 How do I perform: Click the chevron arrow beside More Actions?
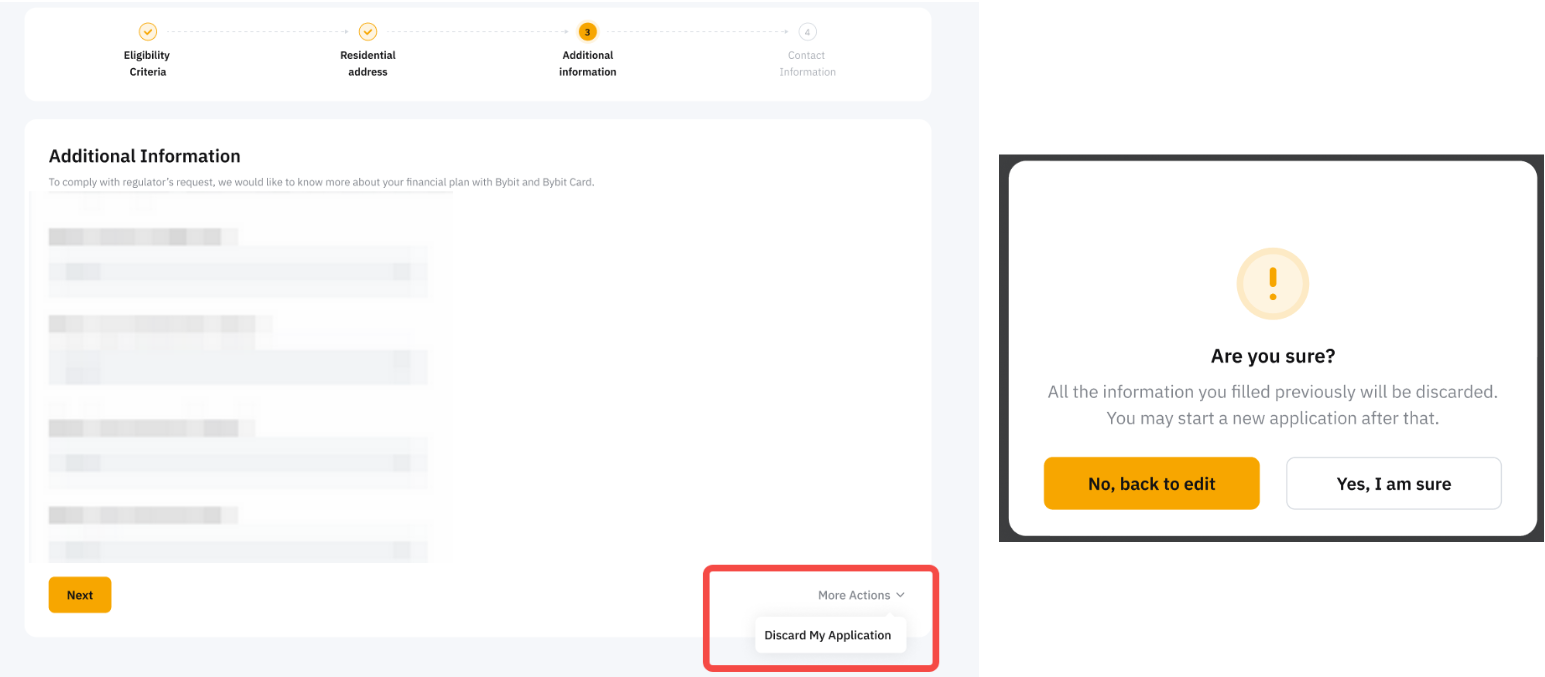(x=901, y=595)
